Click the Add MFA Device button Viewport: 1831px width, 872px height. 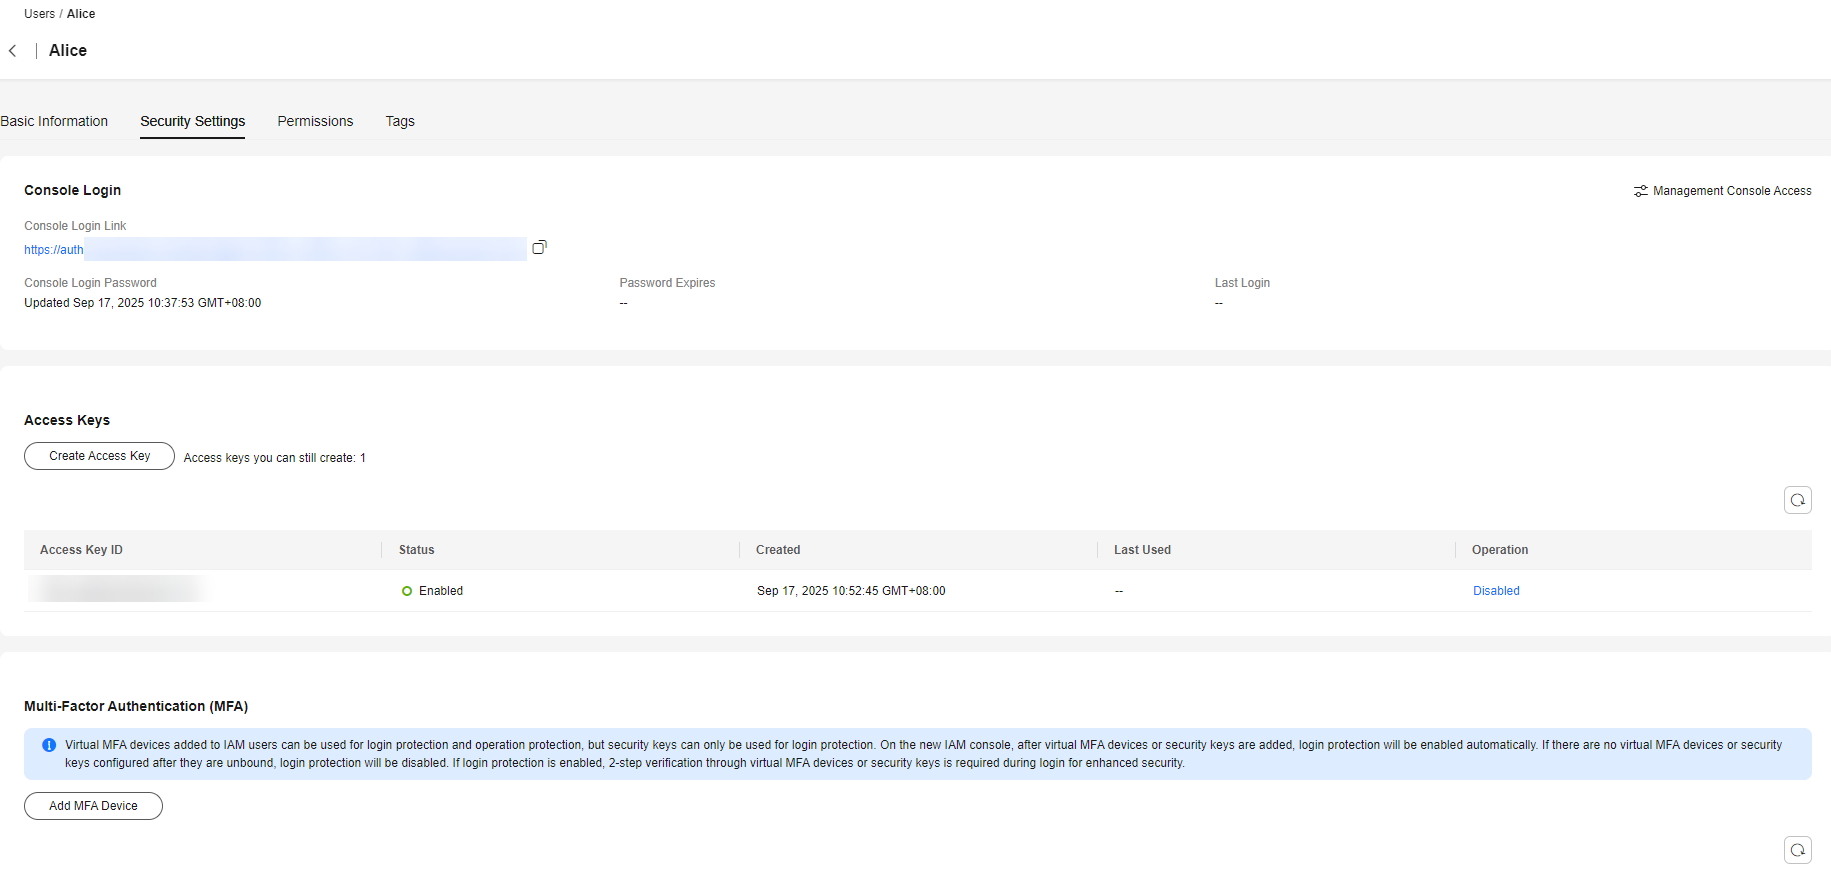tap(93, 806)
